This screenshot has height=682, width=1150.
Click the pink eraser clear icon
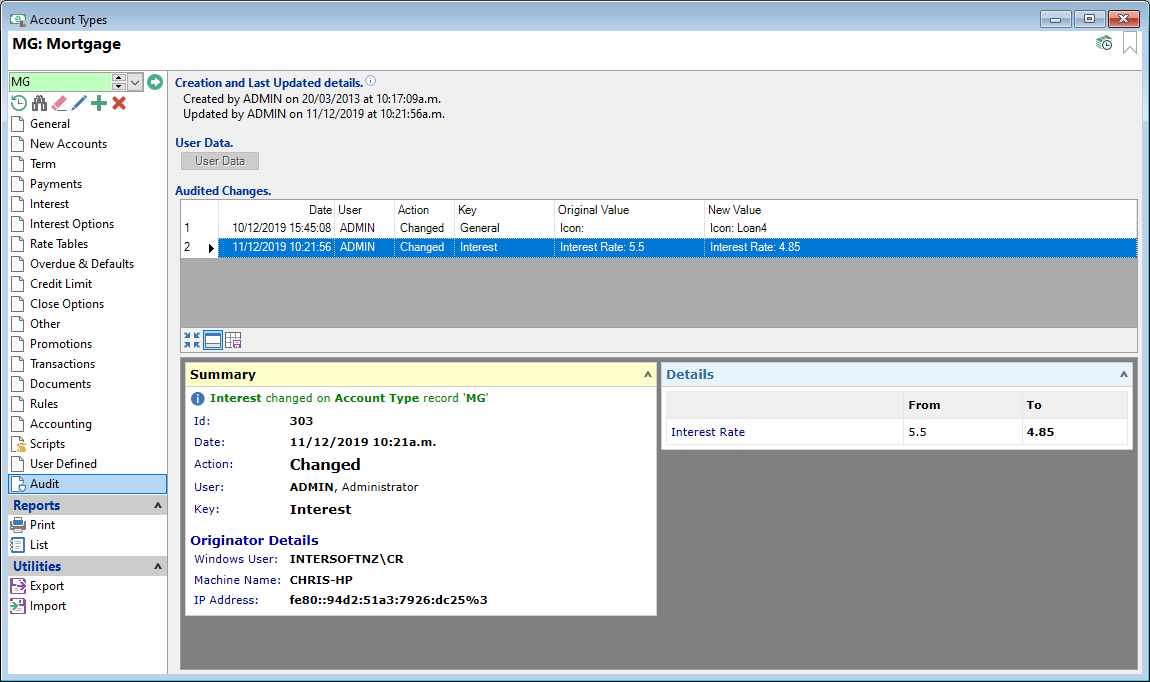coord(59,103)
